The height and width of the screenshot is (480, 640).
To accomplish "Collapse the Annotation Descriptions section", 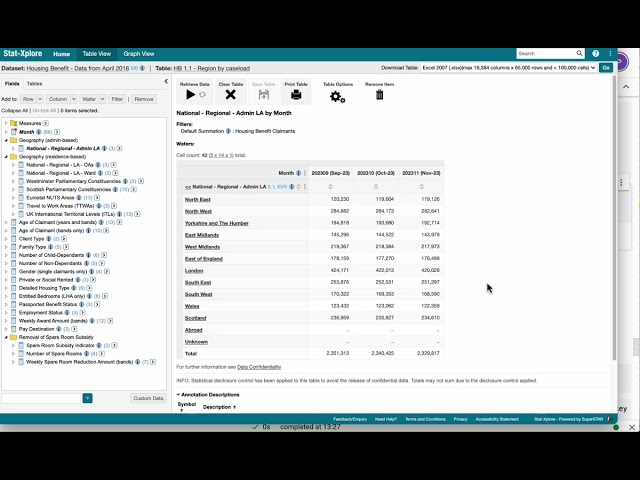I will (x=178, y=395).
